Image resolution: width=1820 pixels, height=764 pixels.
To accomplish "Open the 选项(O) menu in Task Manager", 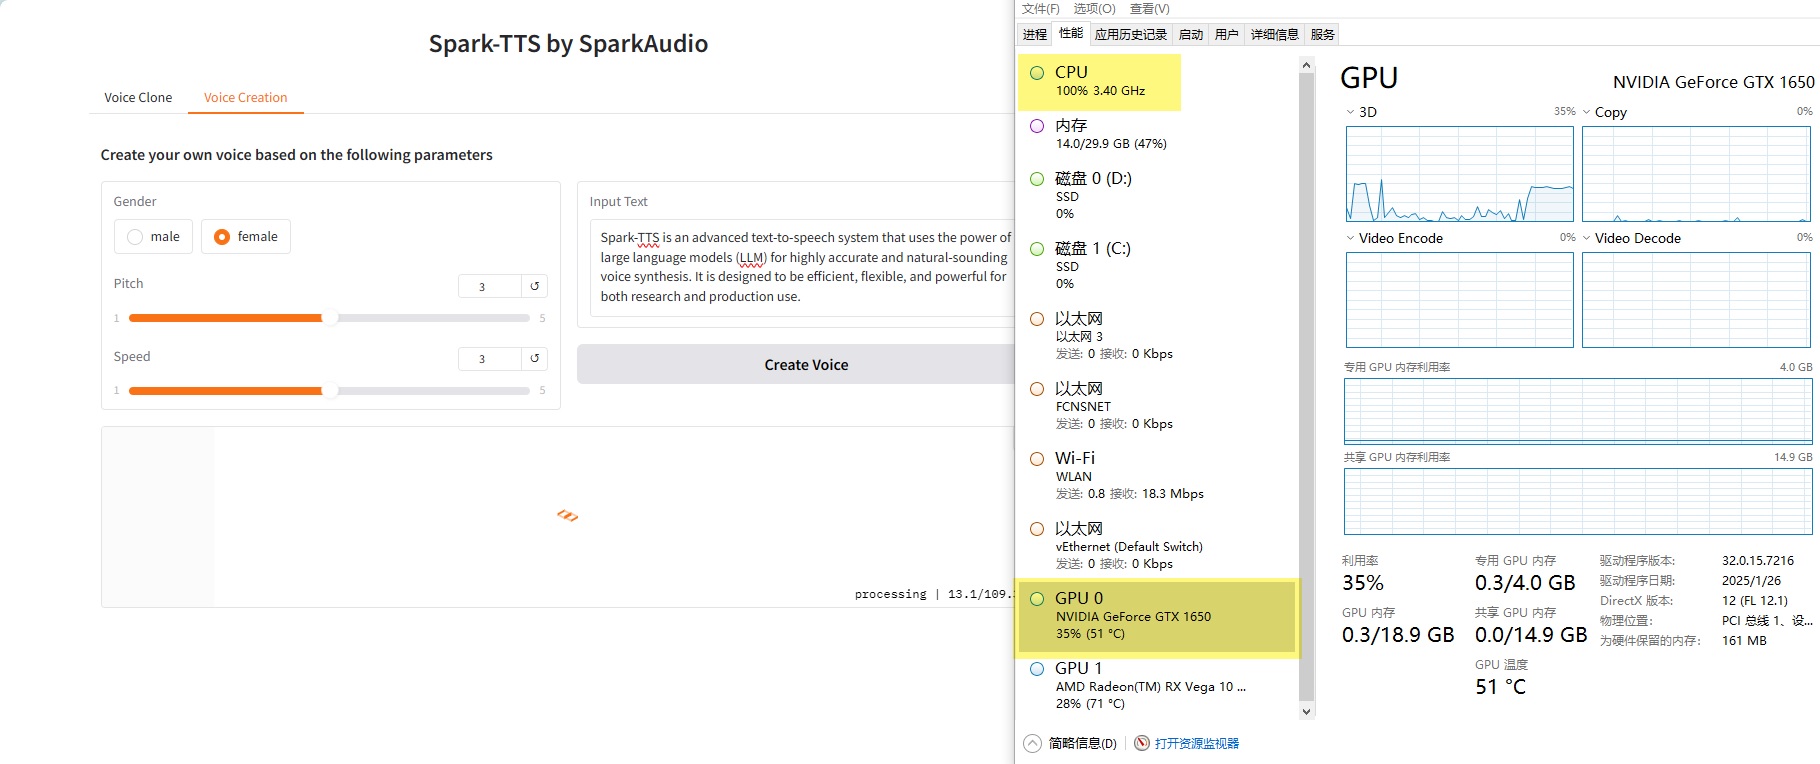I will pyautogui.click(x=1094, y=8).
